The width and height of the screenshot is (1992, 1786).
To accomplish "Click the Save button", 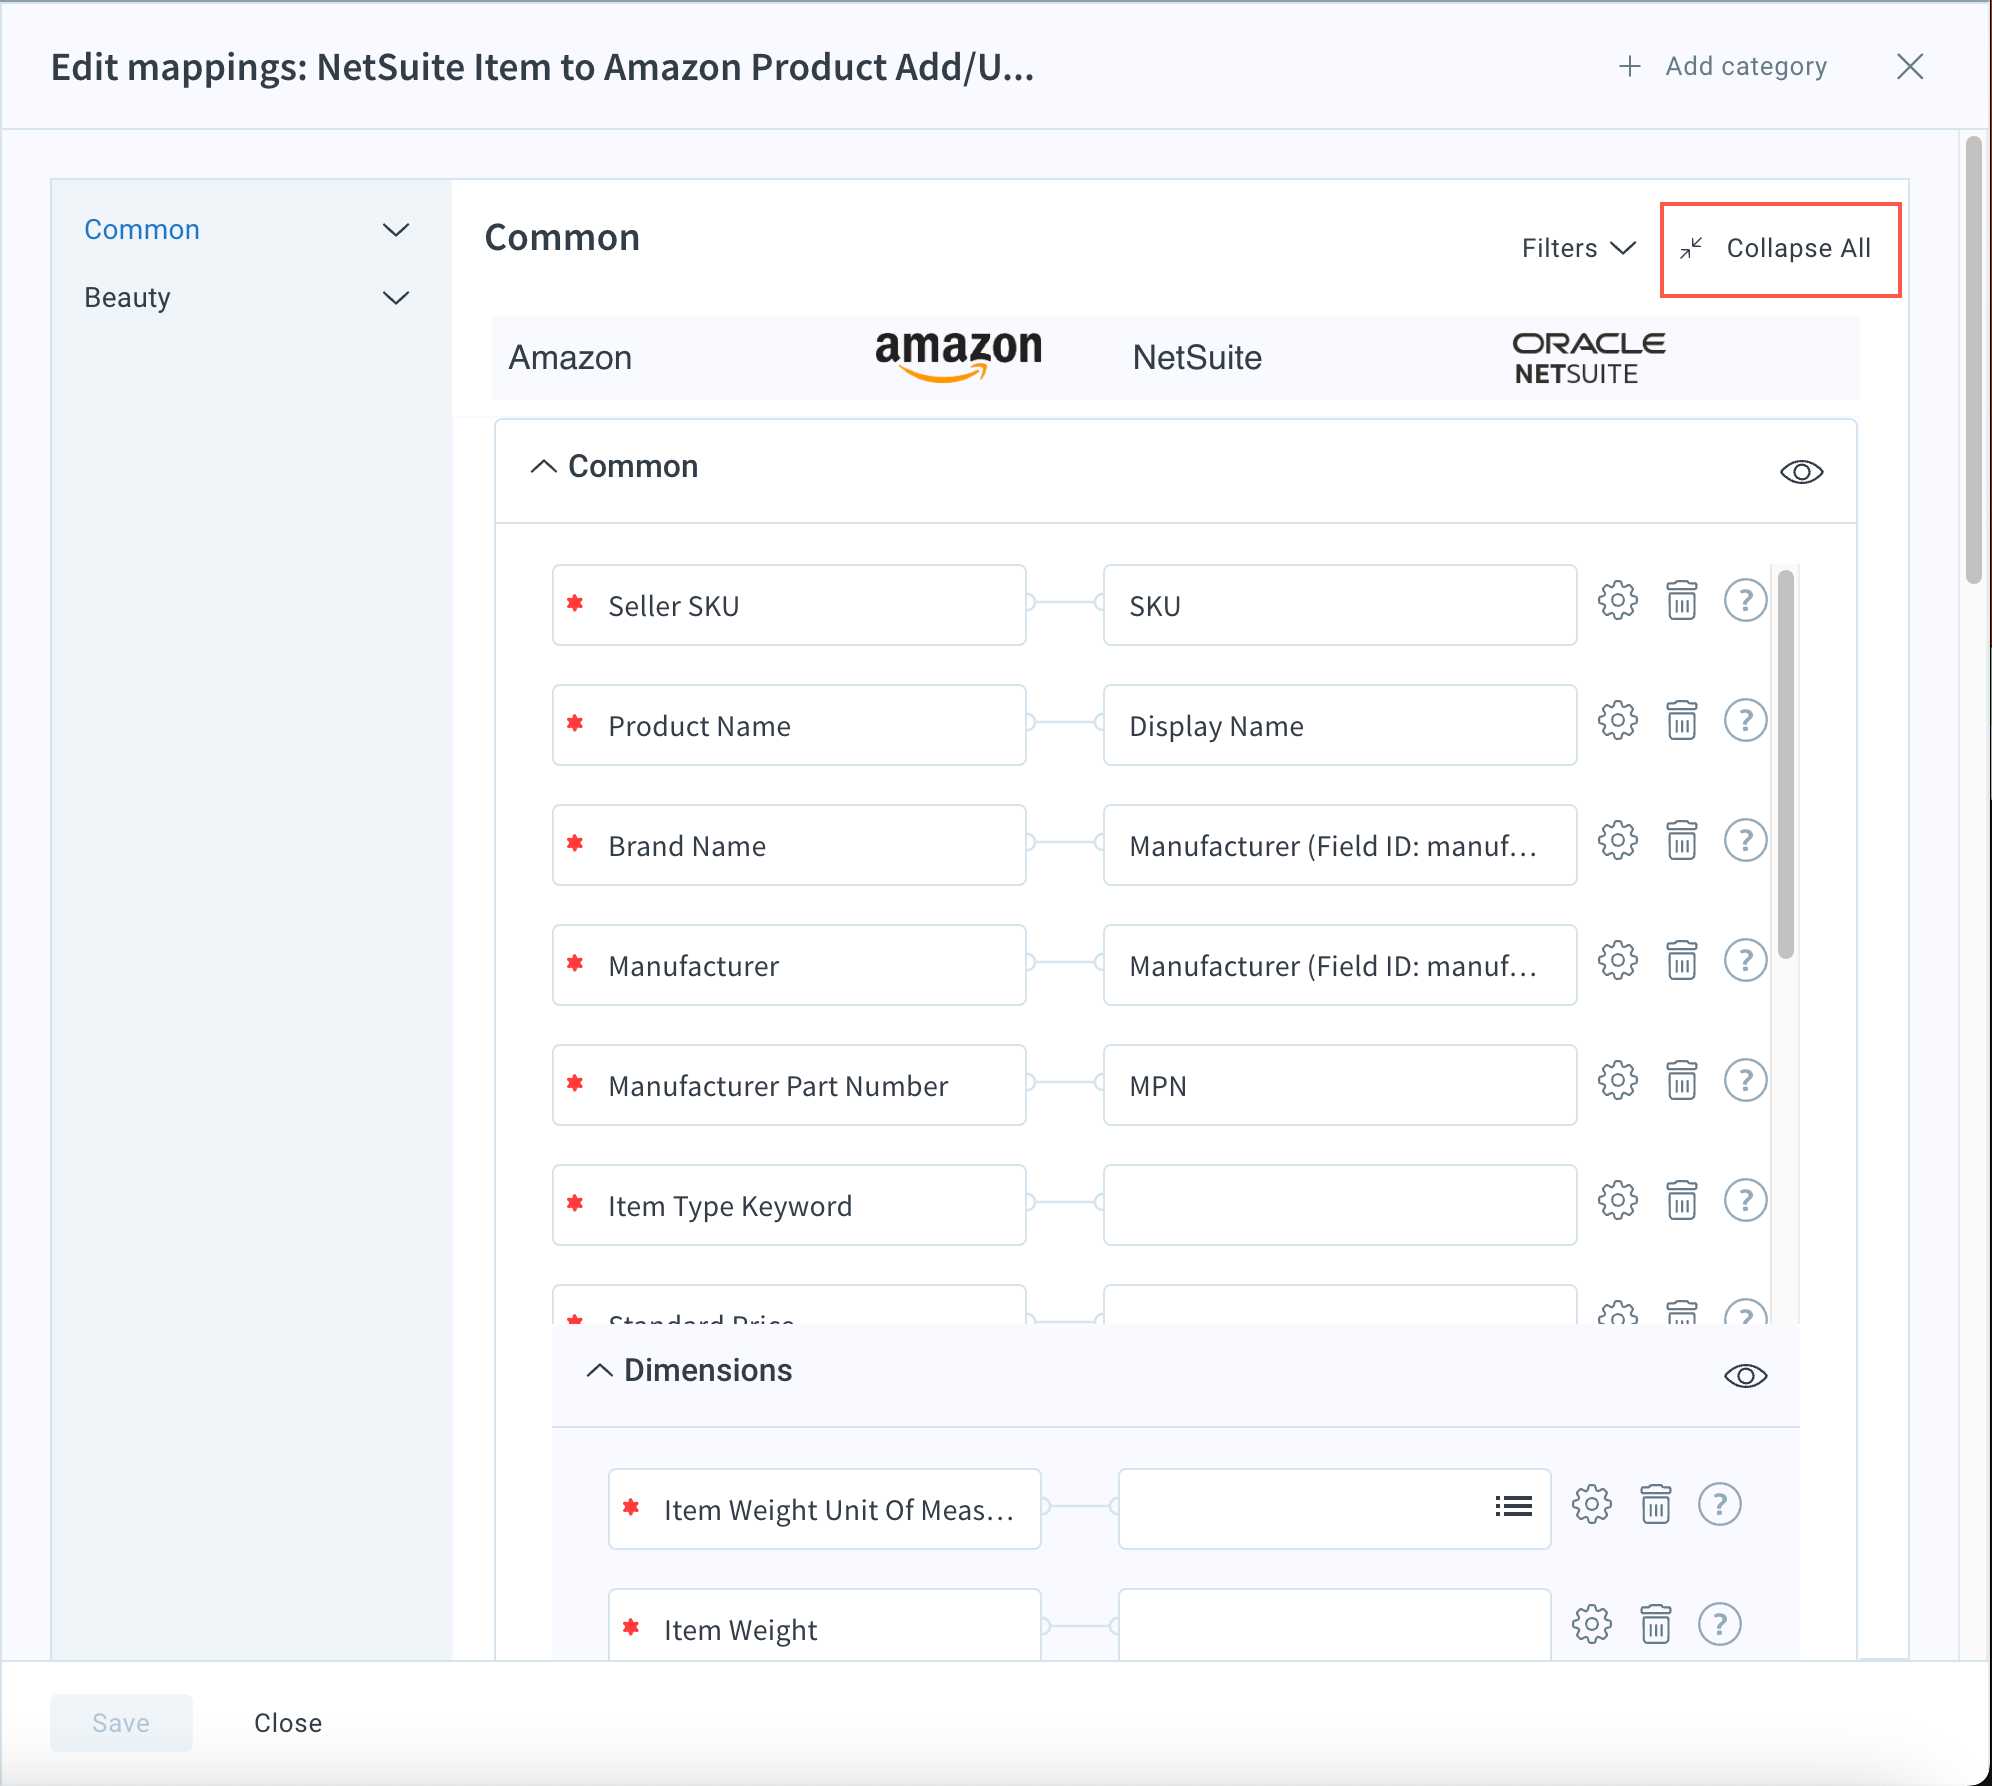I will tap(121, 1722).
